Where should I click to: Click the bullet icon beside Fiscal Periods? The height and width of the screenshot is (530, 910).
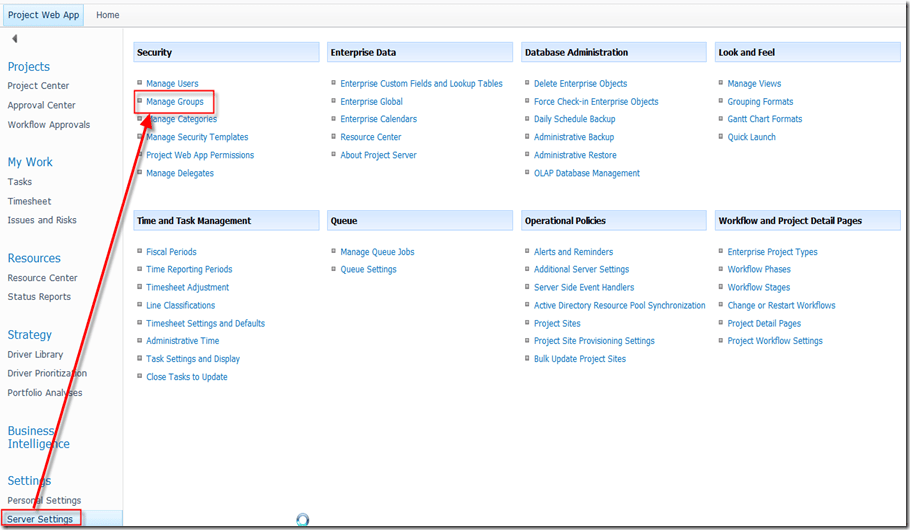pos(139,251)
